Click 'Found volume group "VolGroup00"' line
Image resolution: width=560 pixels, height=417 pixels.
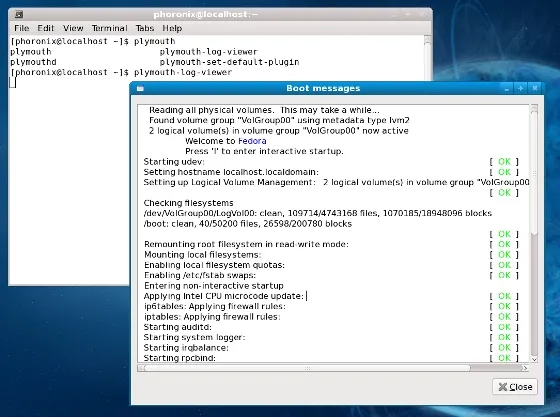(x=279, y=120)
